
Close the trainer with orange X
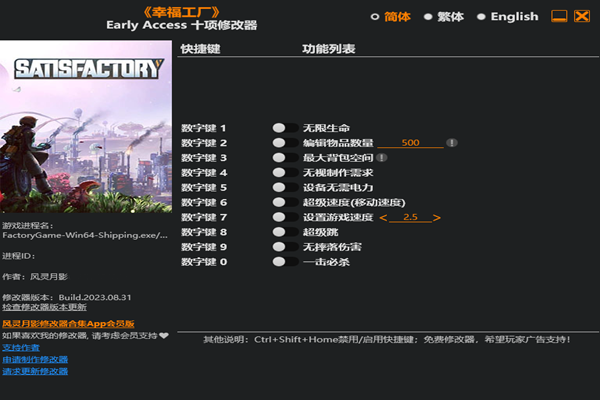583,16
